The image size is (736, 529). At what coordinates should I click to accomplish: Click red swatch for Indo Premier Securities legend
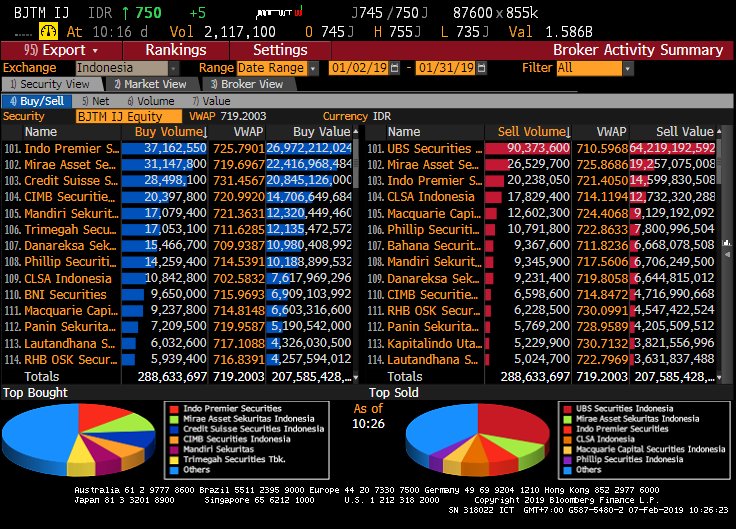point(174,409)
